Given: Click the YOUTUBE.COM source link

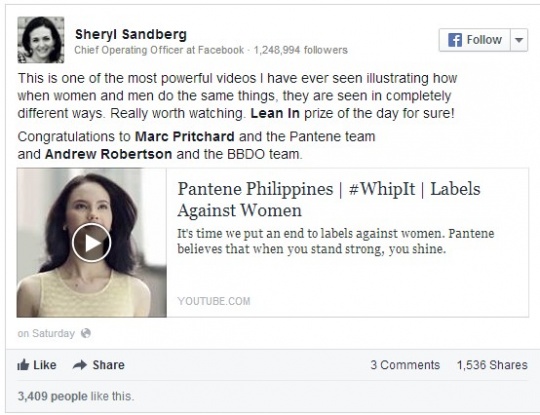Looking at the screenshot, I should tap(214, 301).
